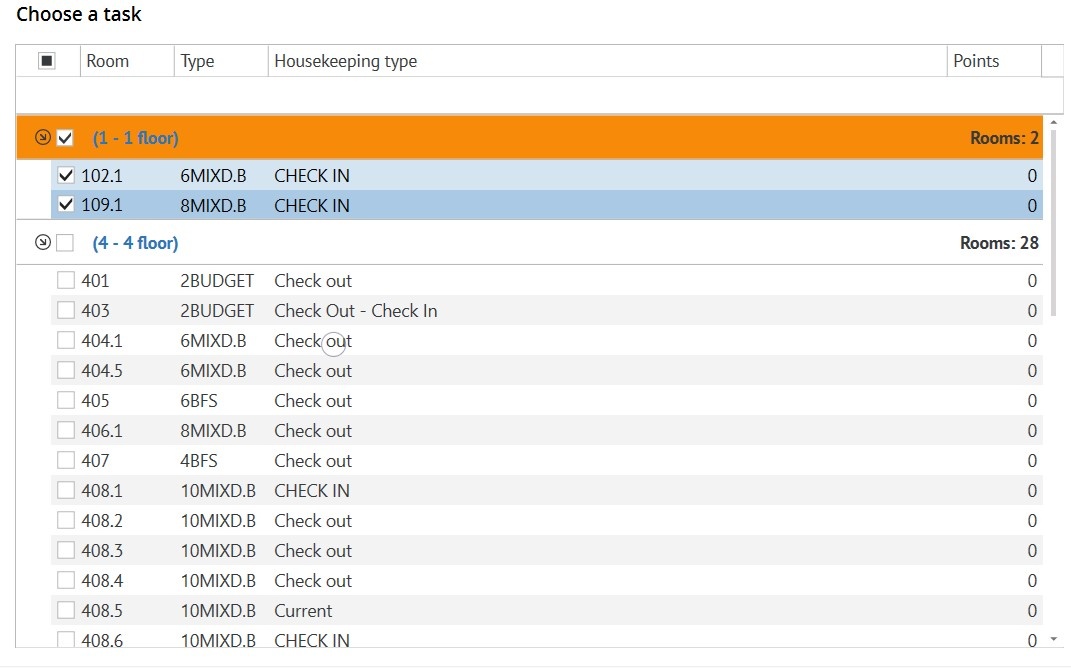Click the vertical scrollbar thumb
Viewport: 1071px width, 668px height.
pyautogui.click(x=1053, y=222)
